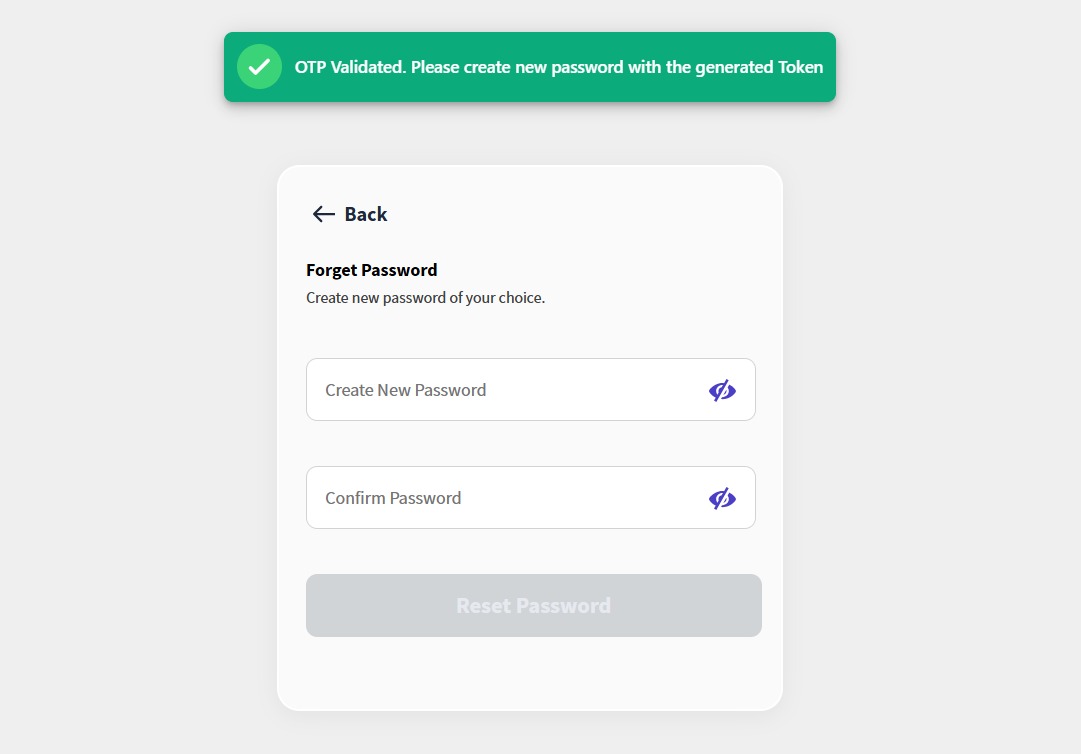Click the green checkmark icon in the notification
The height and width of the screenshot is (754, 1081).
[259, 67]
